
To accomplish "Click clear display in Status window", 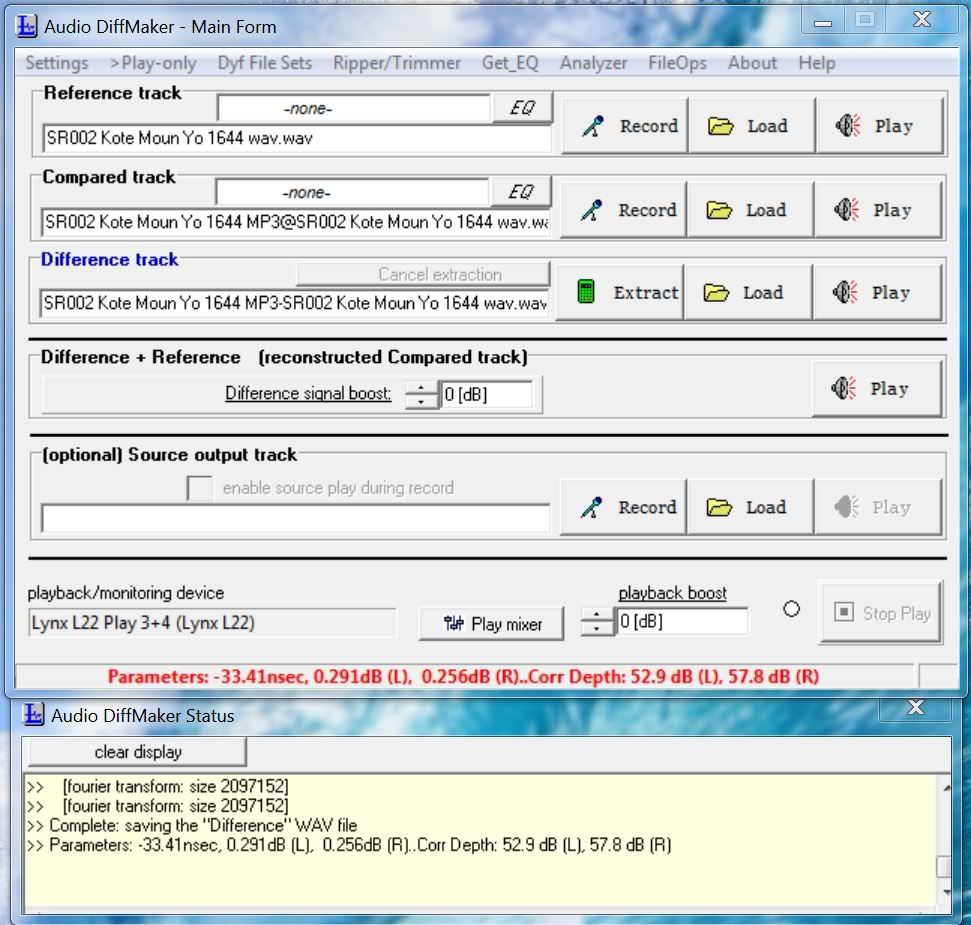I will [x=137, y=752].
